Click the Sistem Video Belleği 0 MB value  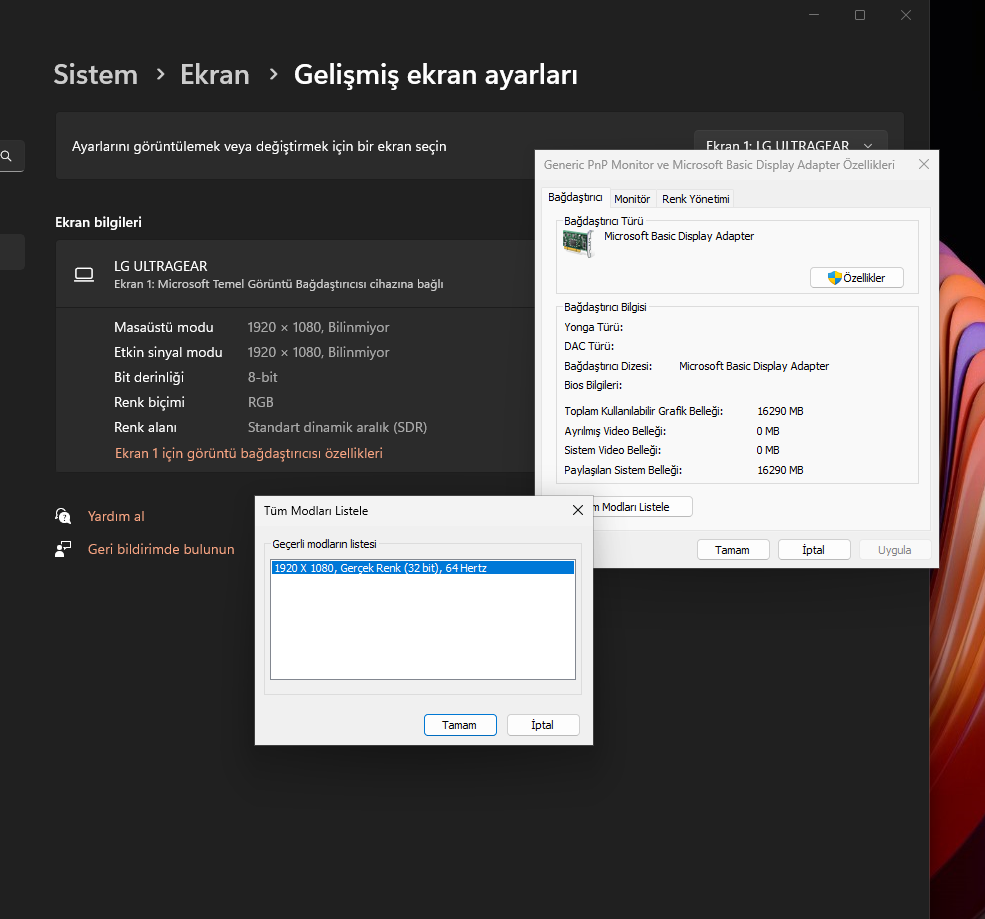pyautogui.click(x=768, y=450)
